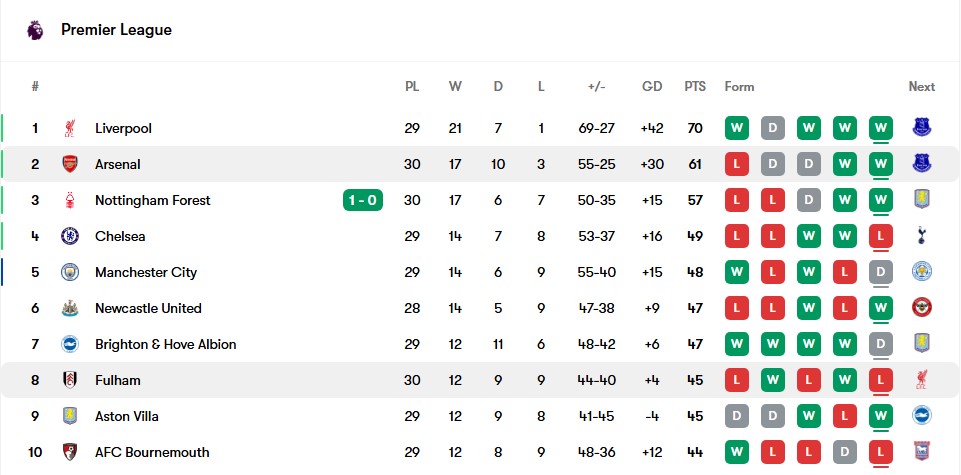This screenshot has width=961, height=475.
Task: Open the Manchester City crest icon
Action: click(70, 272)
